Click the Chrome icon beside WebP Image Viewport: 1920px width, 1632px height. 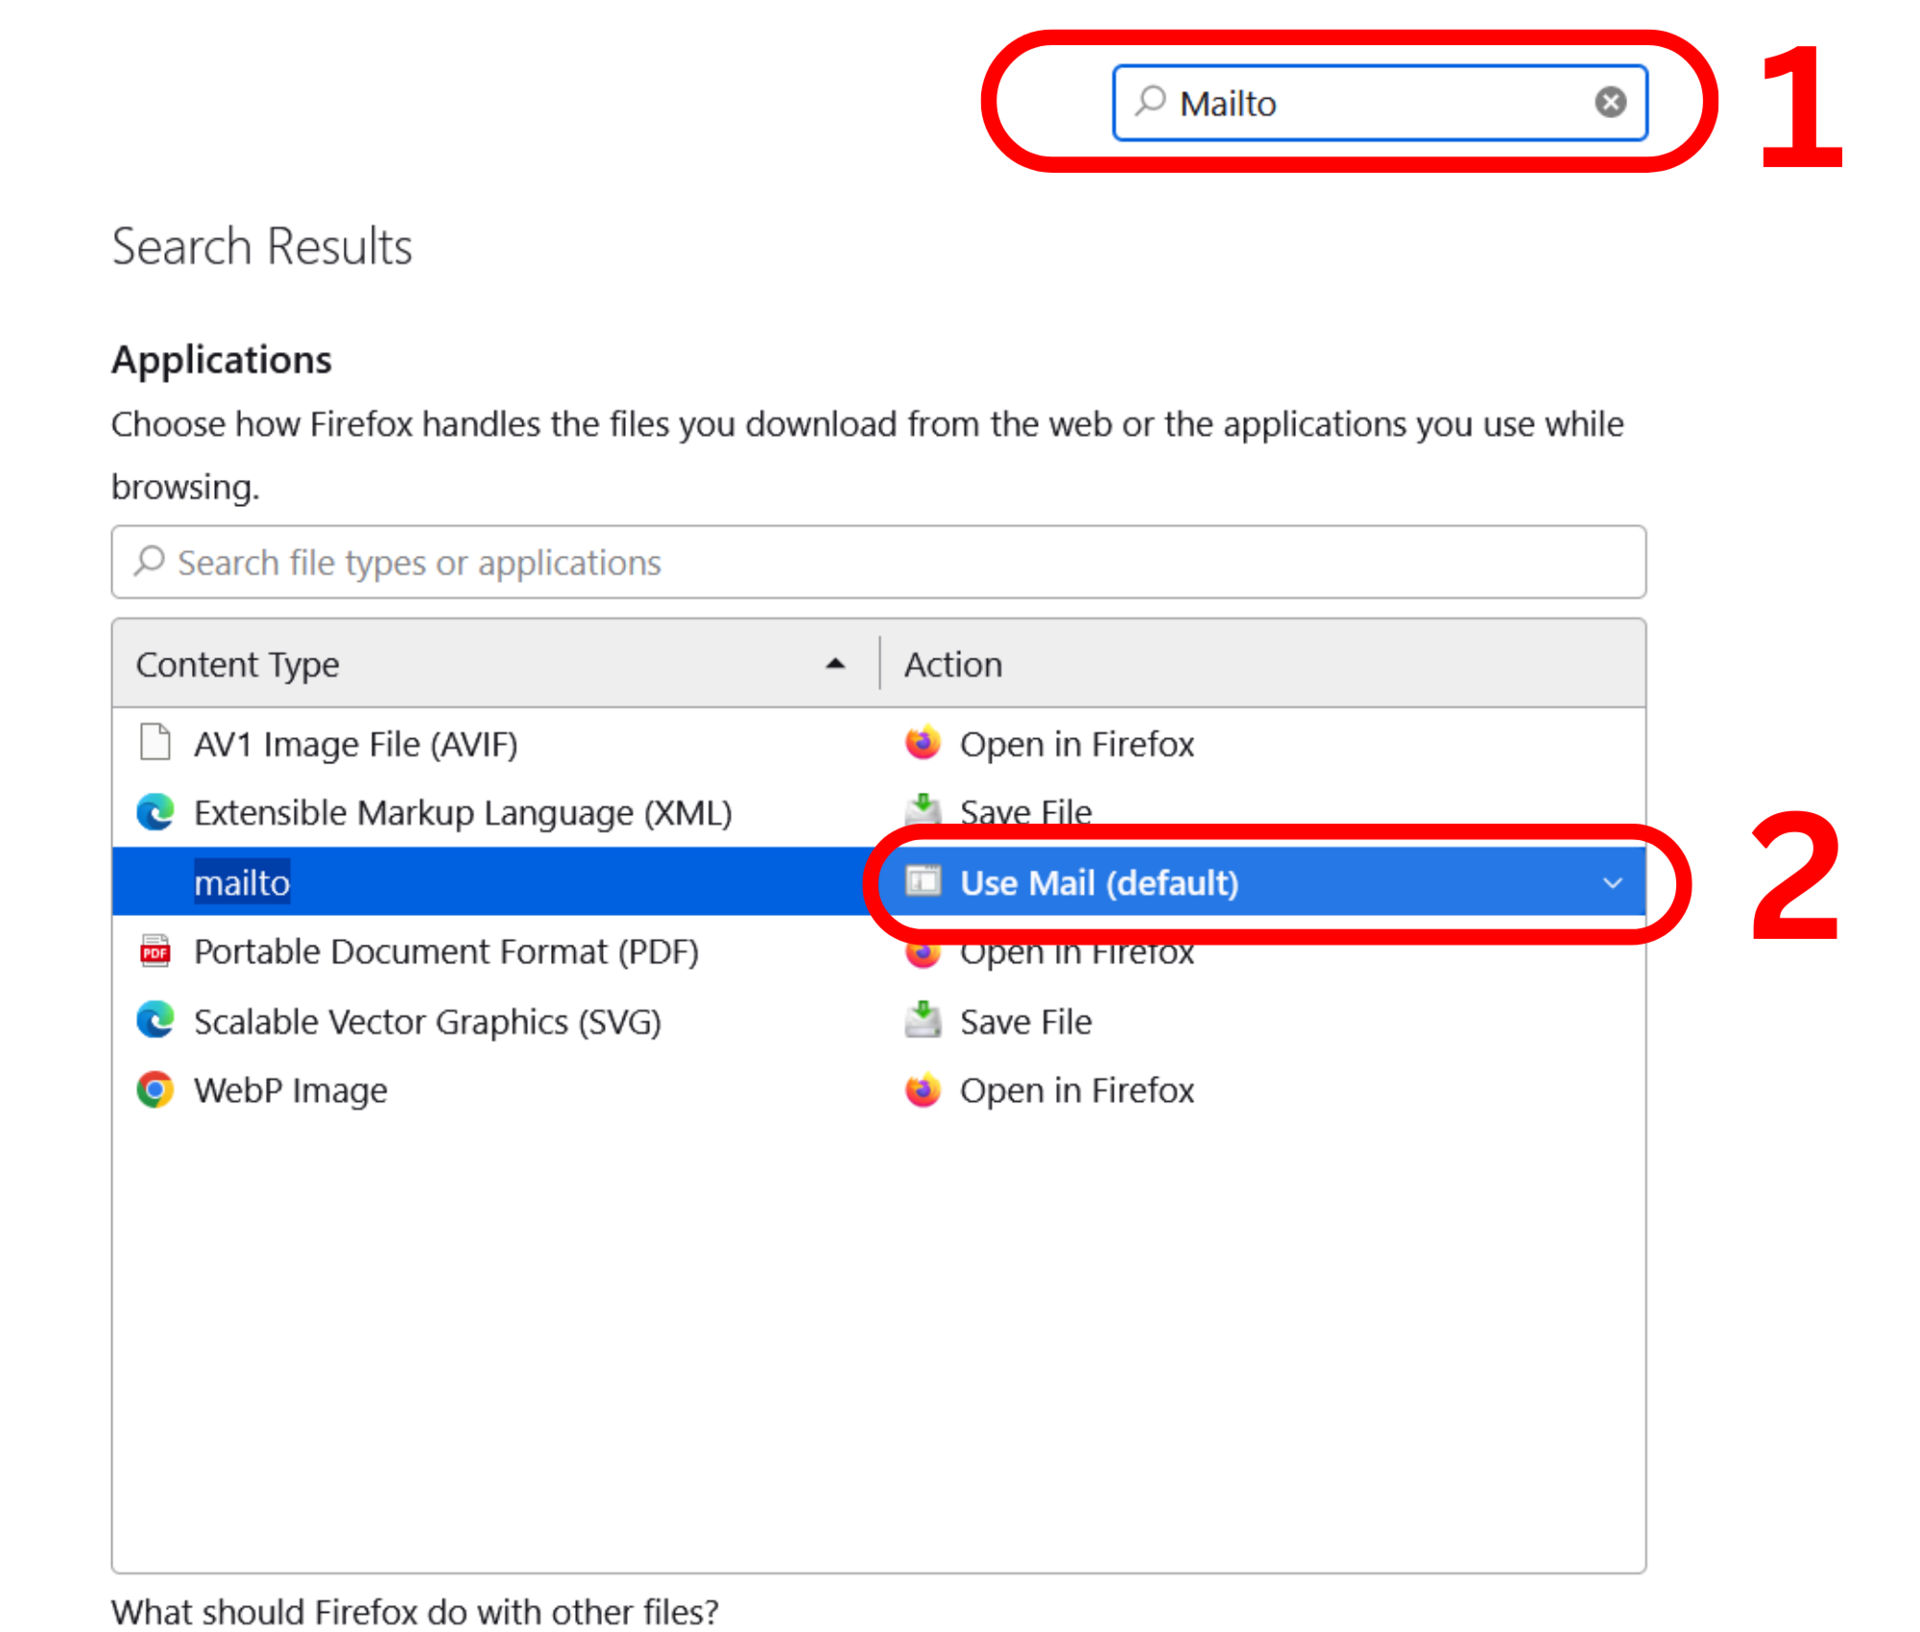[155, 1089]
